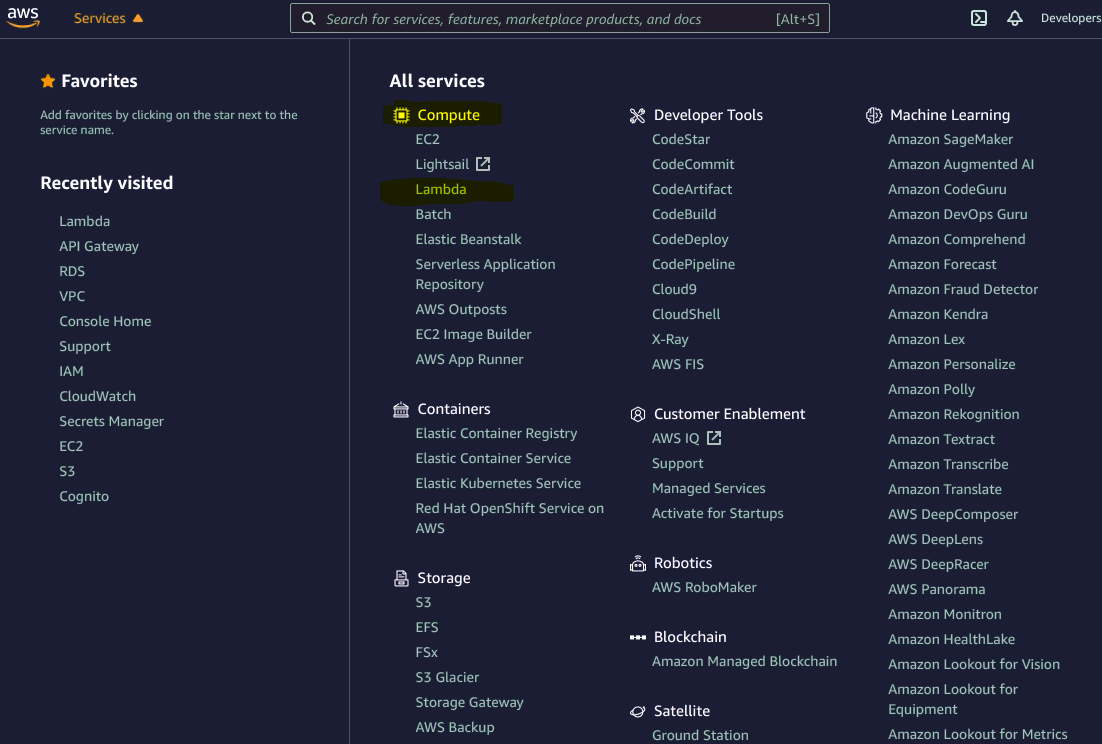Open Ground Station
Screen dimensions: 1102x744
pos(700,735)
